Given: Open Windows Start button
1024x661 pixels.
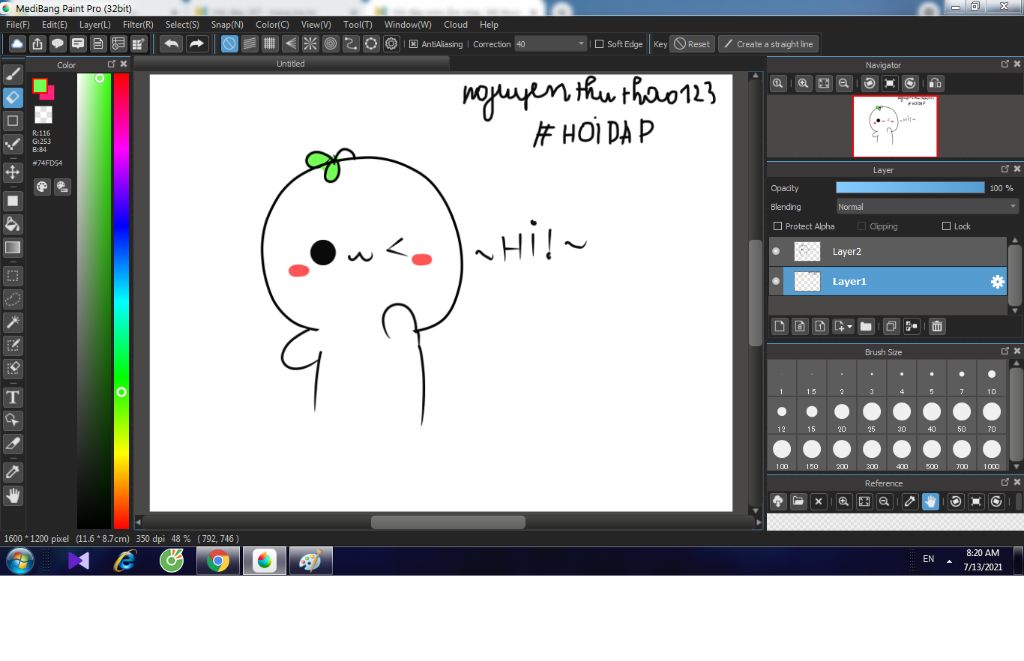Looking at the screenshot, I should [20, 560].
